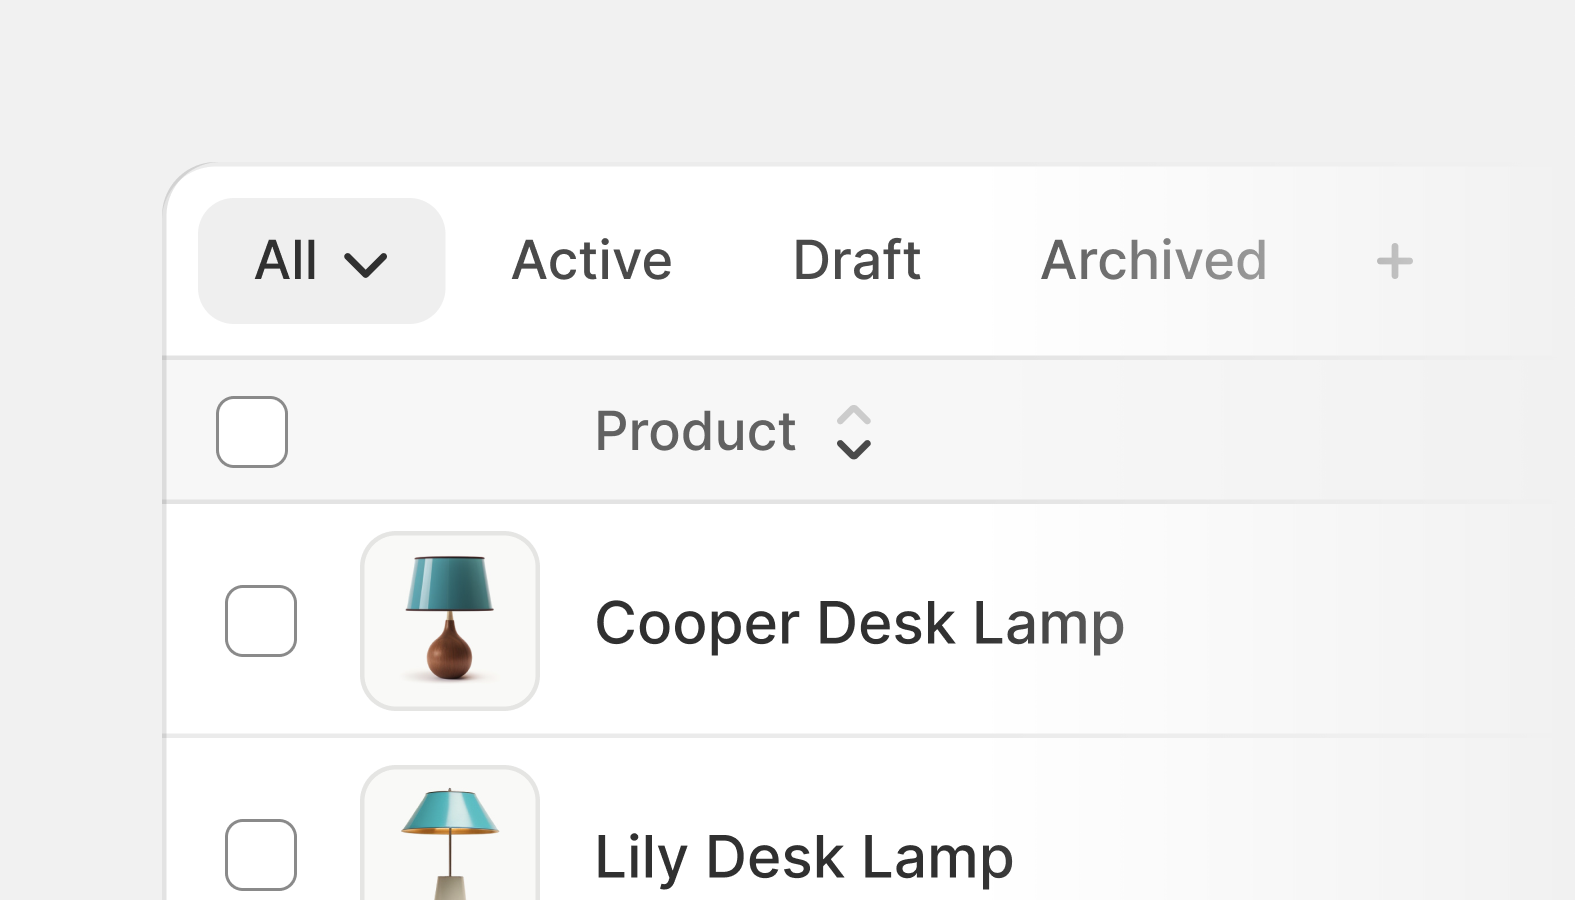Viewport: 1575px width, 900px height.
Task: Check the Lily Desk Lamp row checkbox
Action: pos(261,855)
